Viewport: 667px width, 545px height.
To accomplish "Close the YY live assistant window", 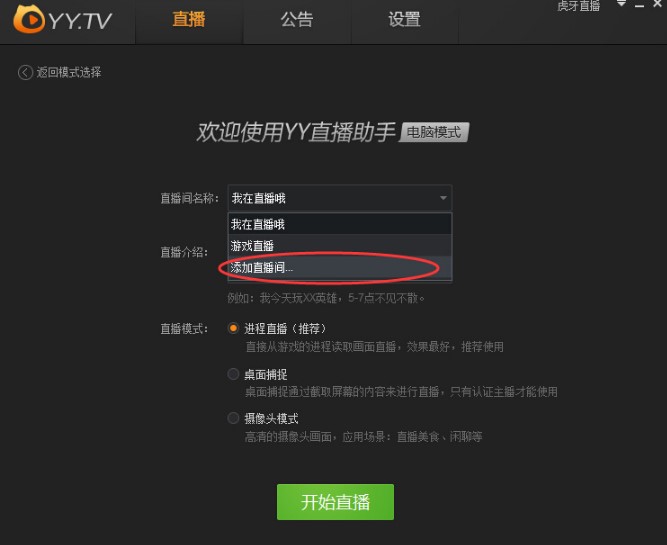I will pyautogui.click(x=657, y=4).
